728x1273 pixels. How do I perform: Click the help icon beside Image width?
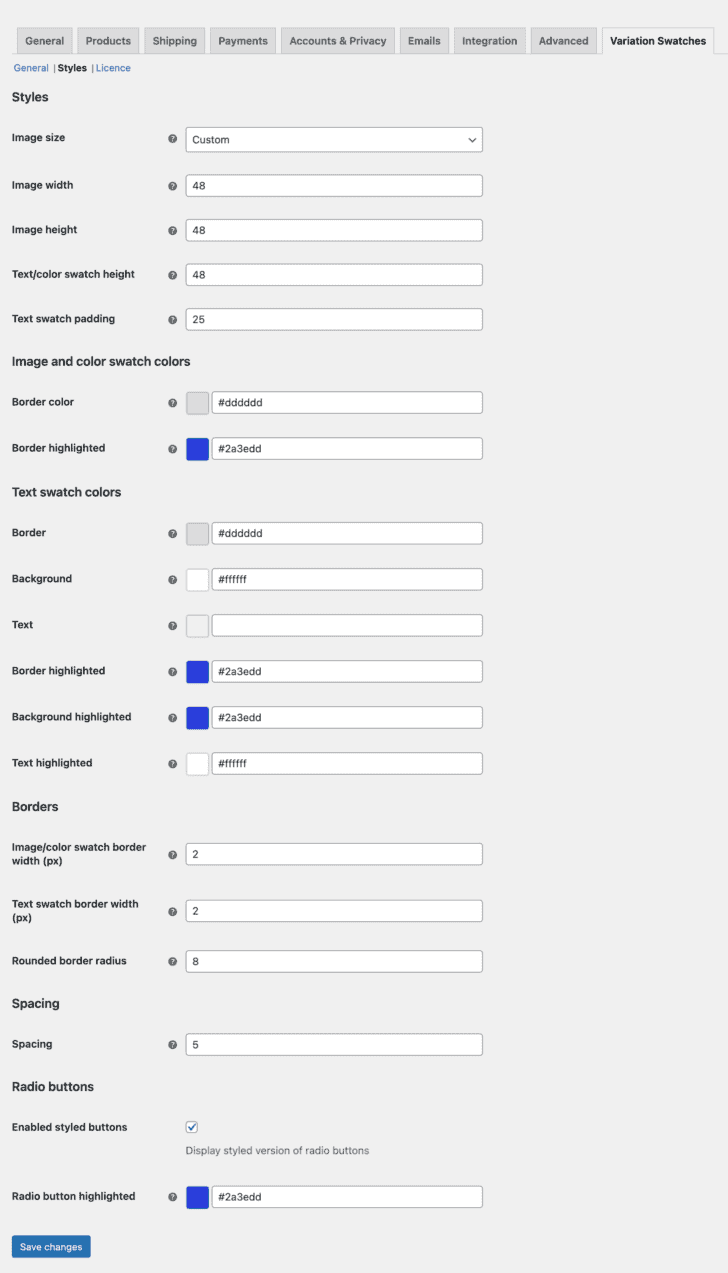tap(172, 185)
